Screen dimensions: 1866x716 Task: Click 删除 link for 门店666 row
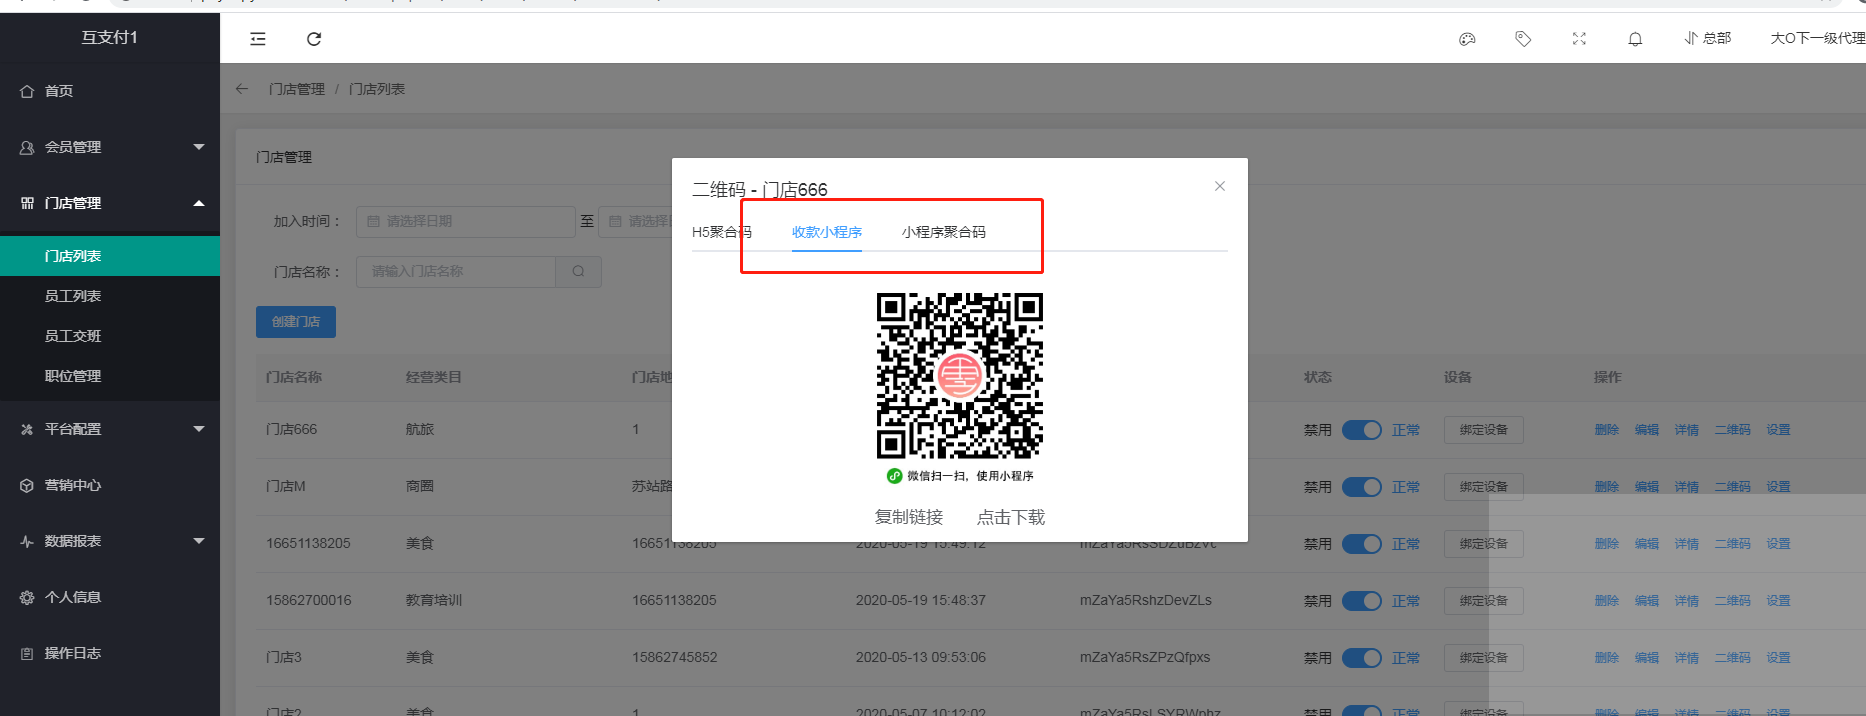point(1607,430)
